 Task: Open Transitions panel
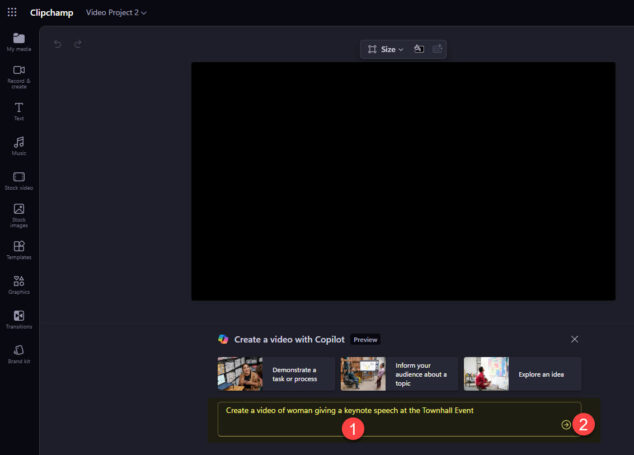pos(19,320)
